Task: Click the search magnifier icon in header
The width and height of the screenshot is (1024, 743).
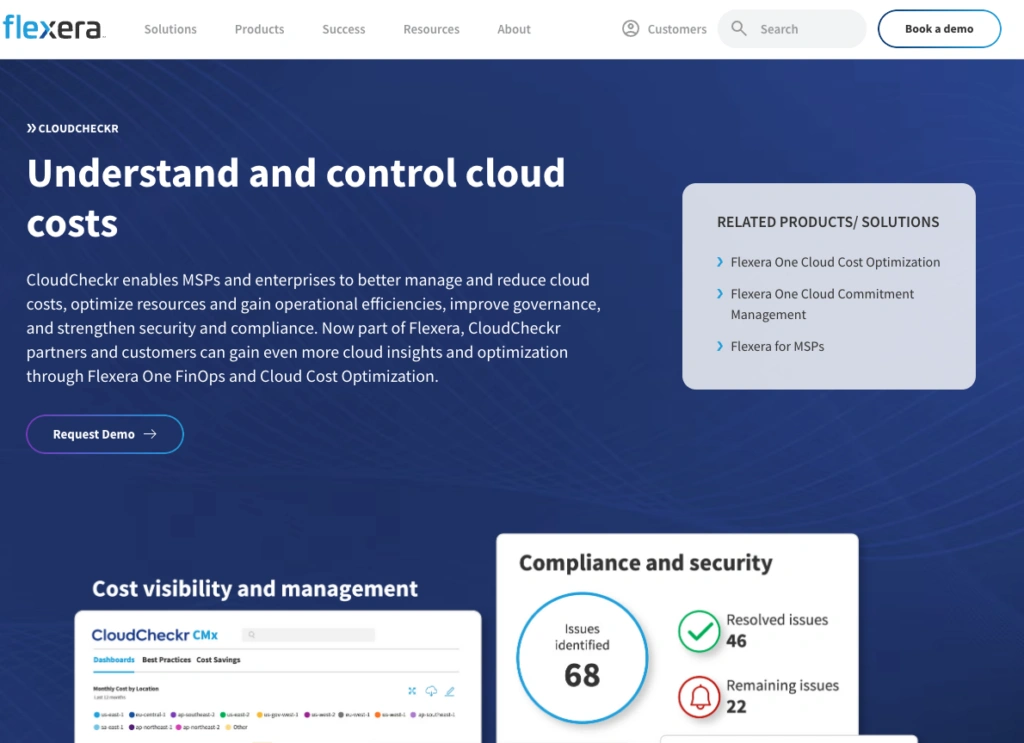Action: (739, 29)
